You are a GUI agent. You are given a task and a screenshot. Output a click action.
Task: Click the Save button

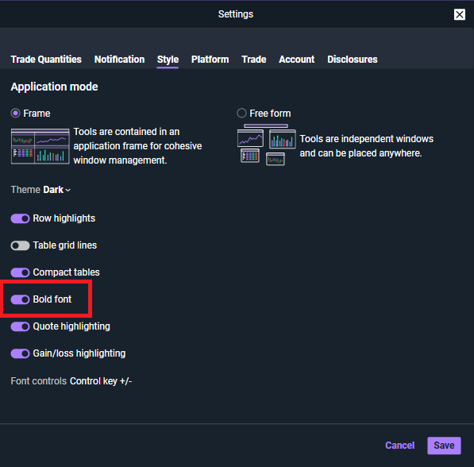pos(444,446)
